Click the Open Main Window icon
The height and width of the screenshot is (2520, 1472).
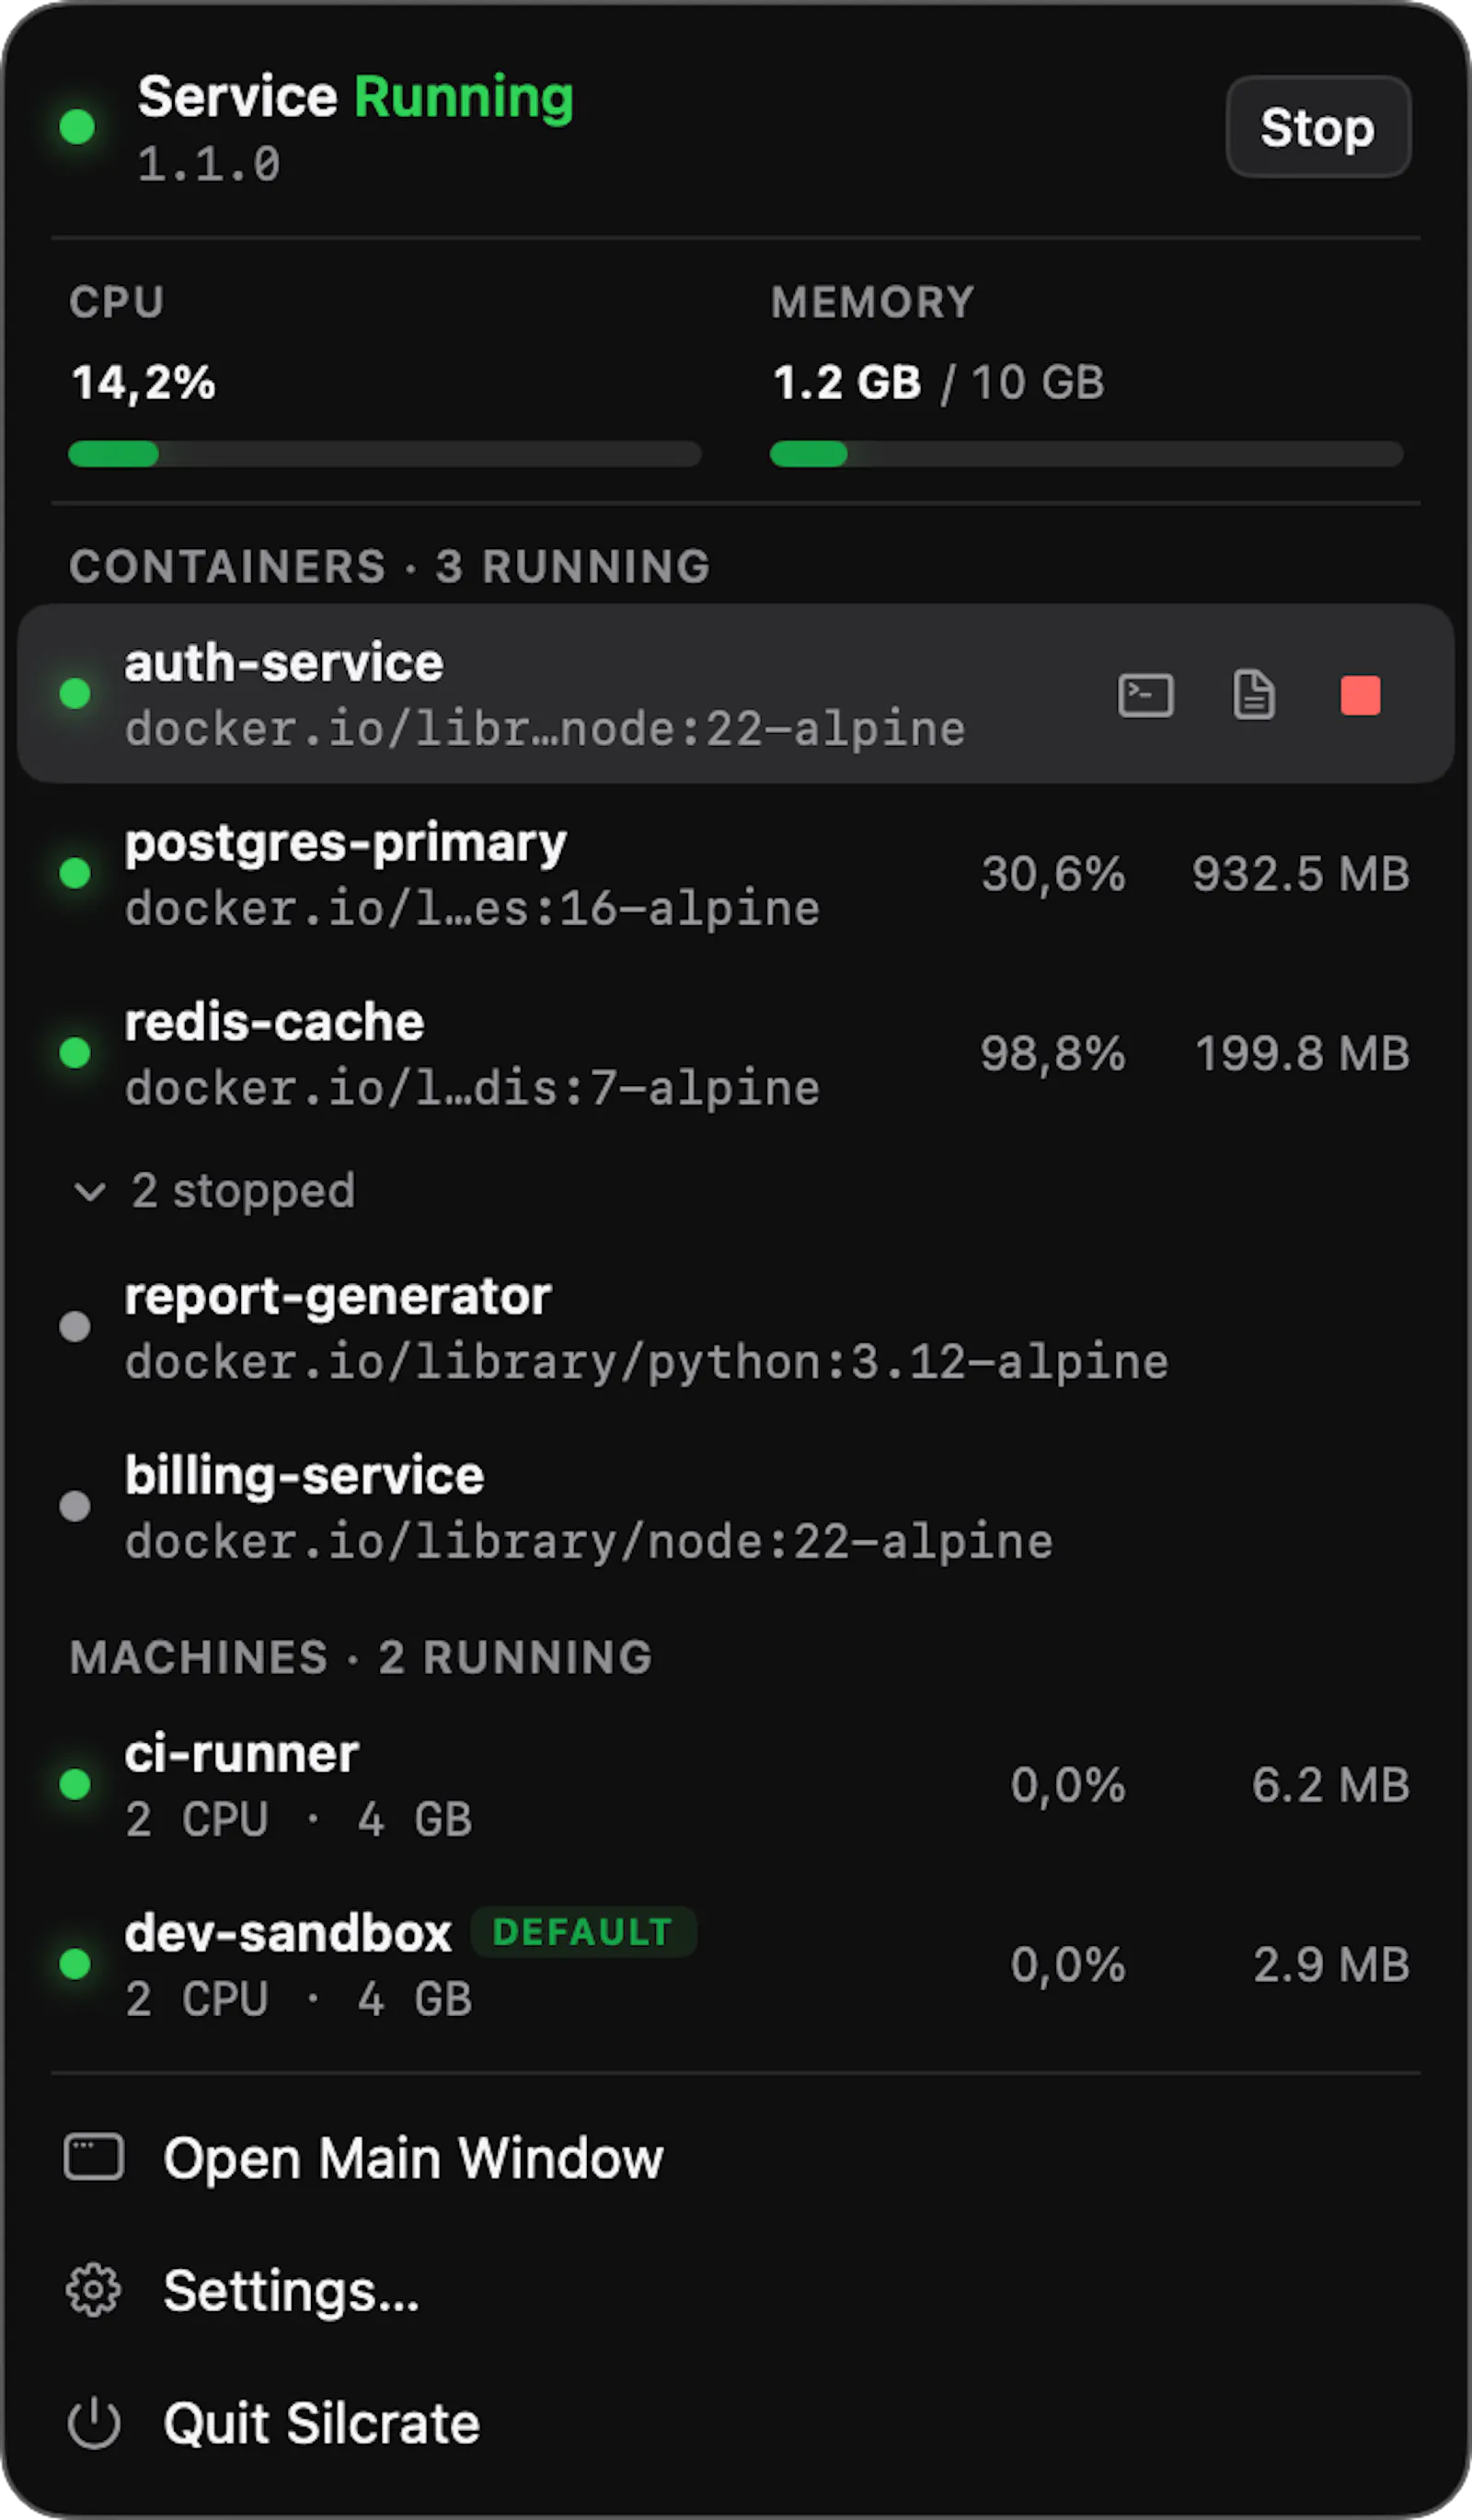coord(94,2157)
